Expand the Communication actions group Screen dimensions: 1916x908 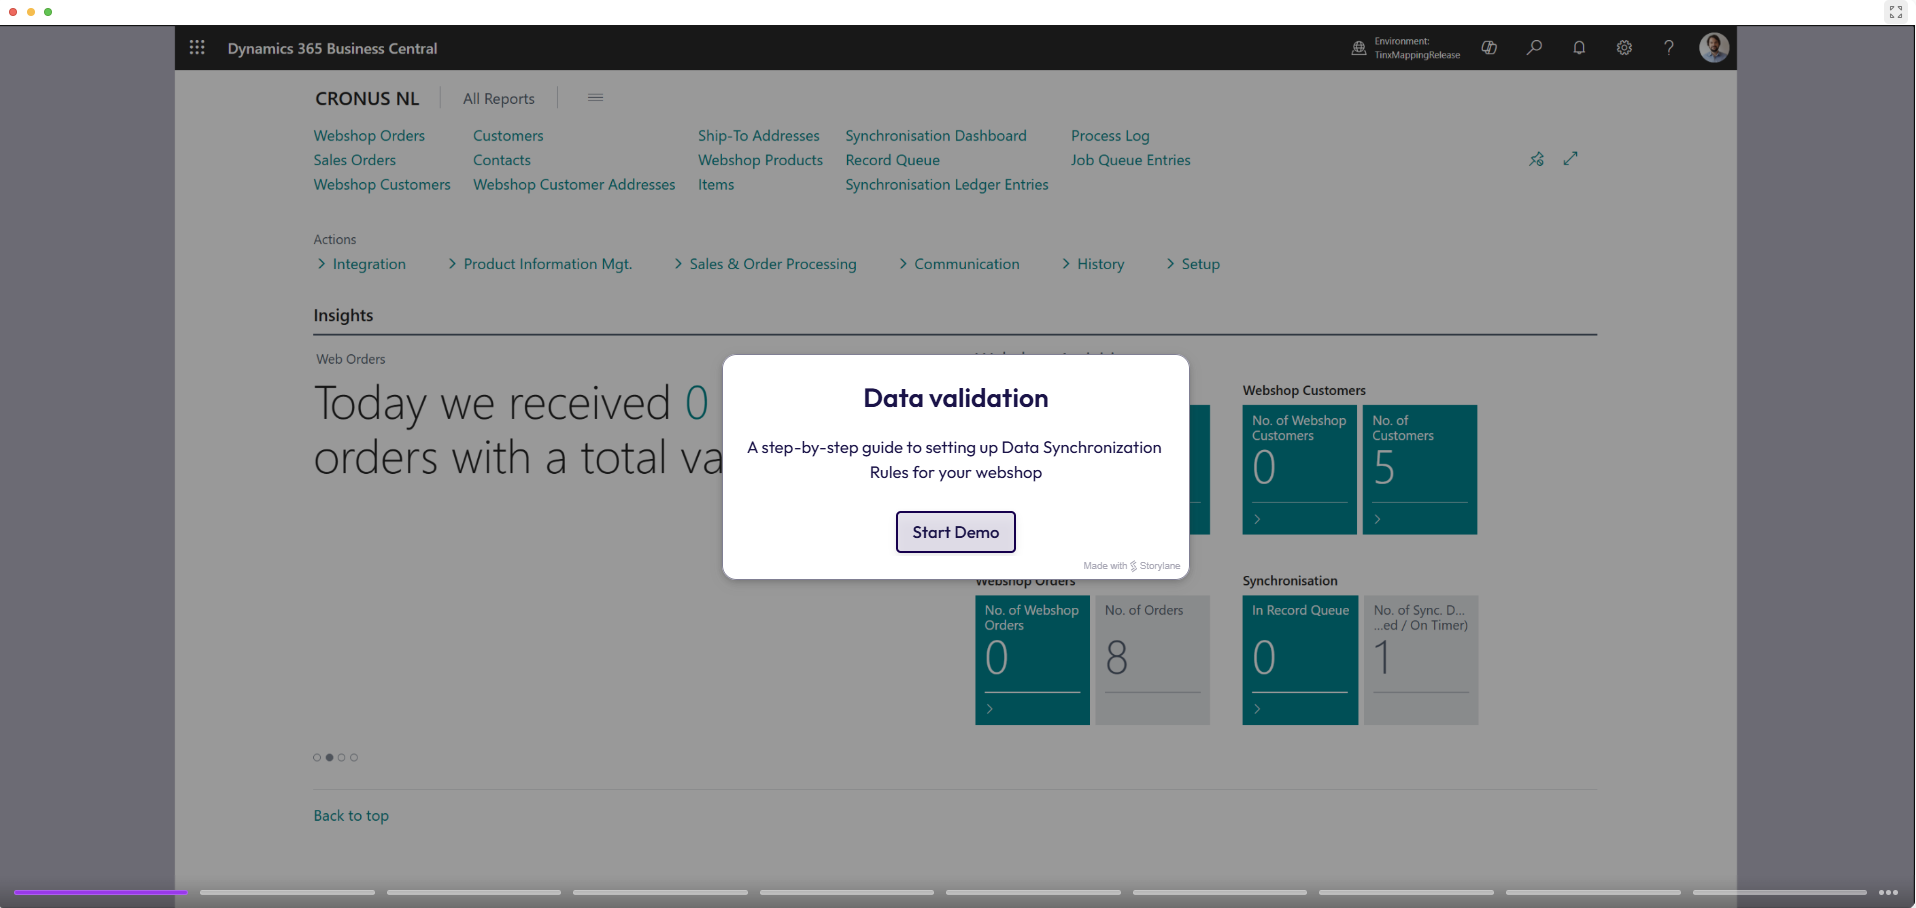click(x=959, y=264)
